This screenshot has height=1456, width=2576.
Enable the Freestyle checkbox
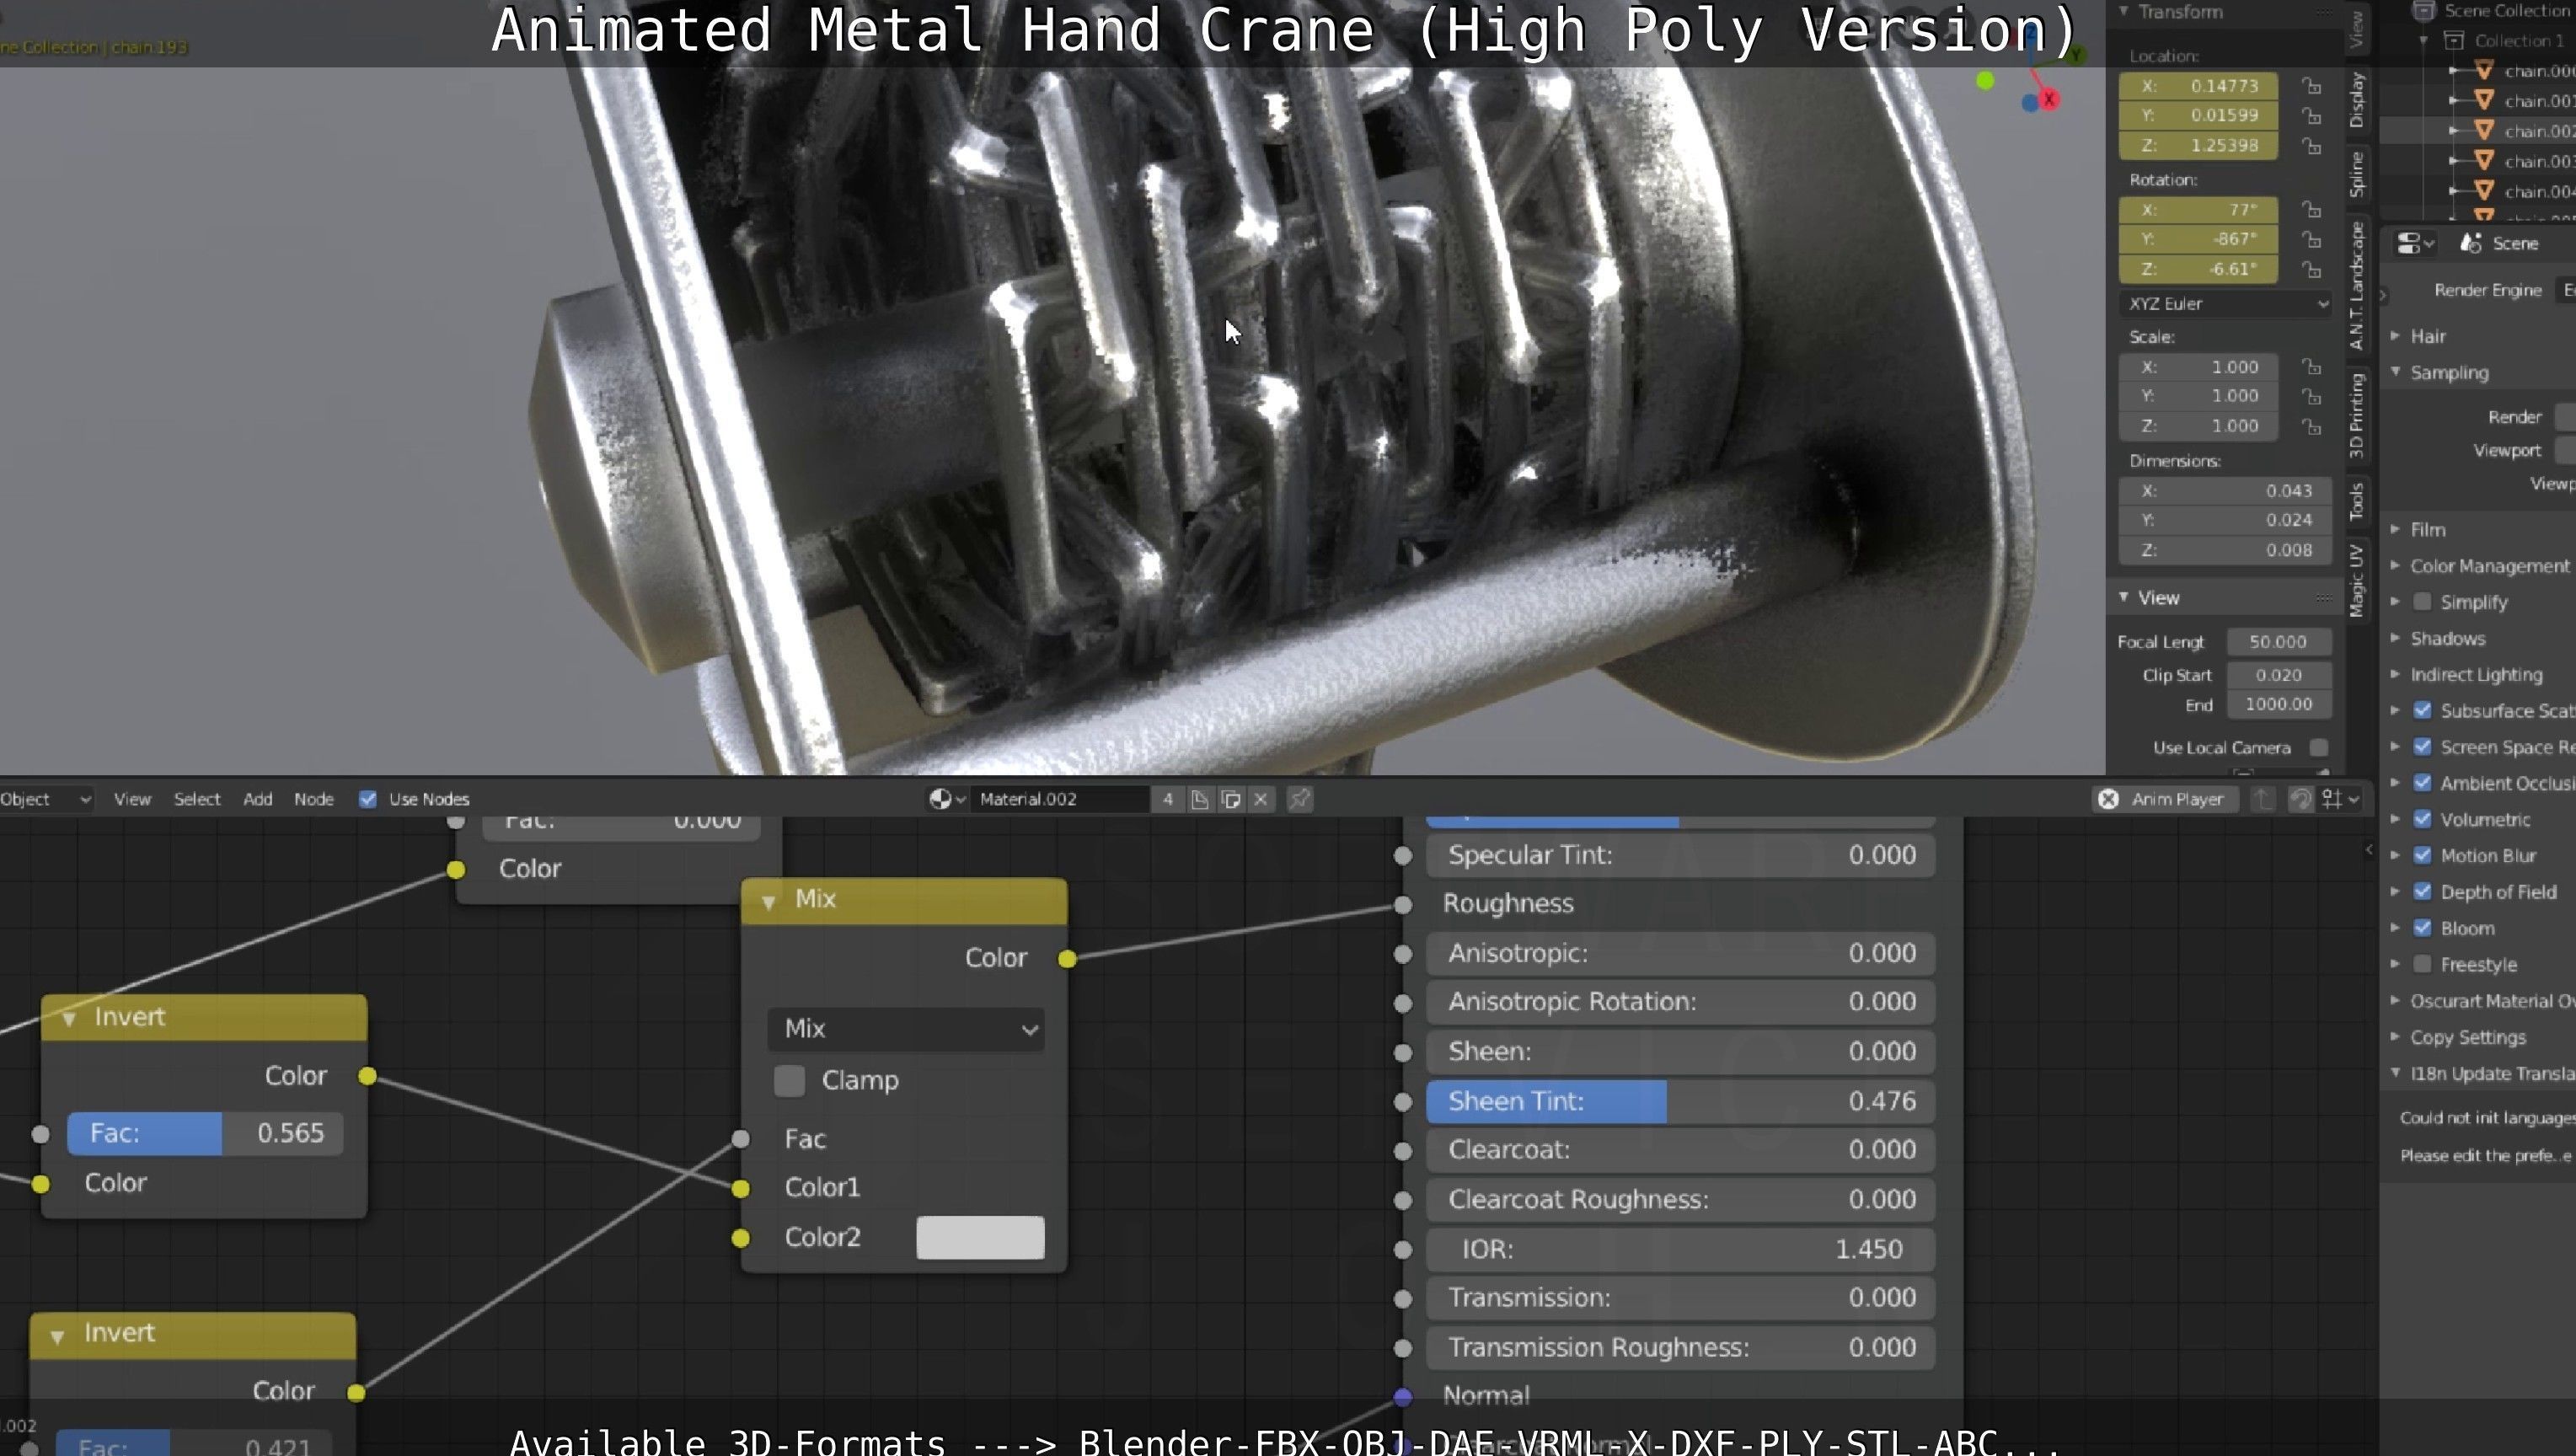2422,965
